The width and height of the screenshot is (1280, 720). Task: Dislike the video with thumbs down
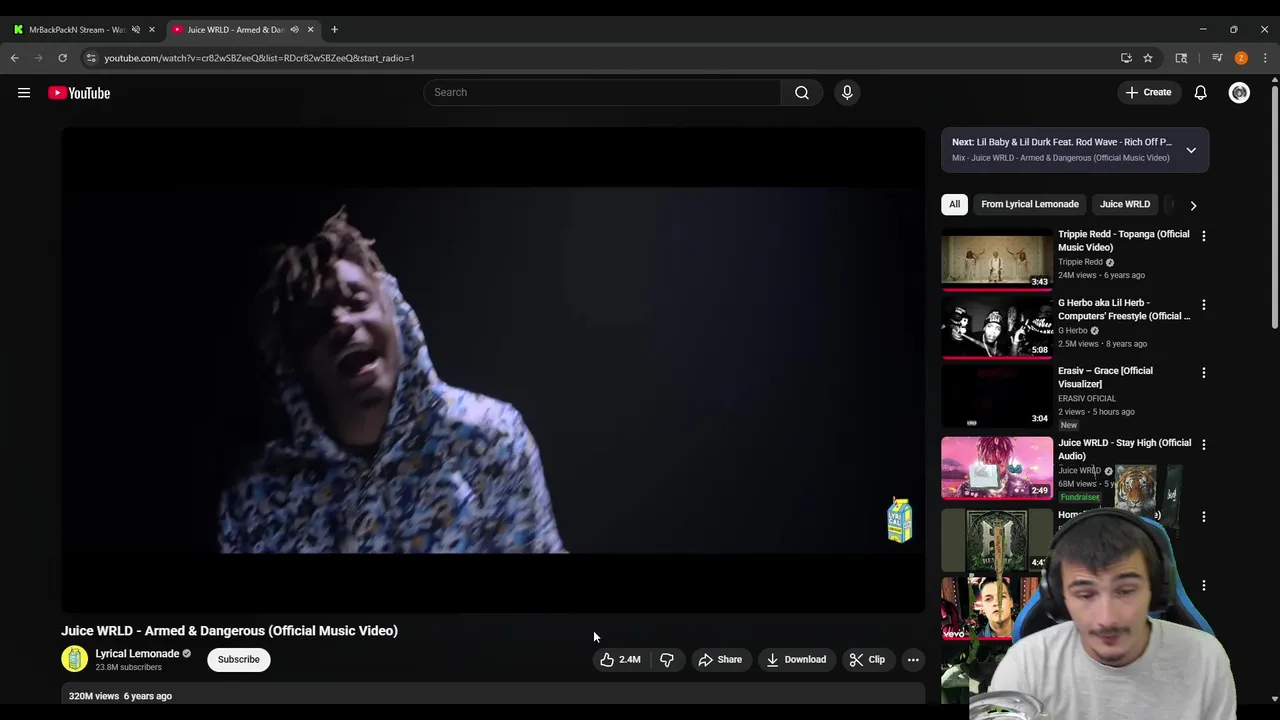coord(667,659)
